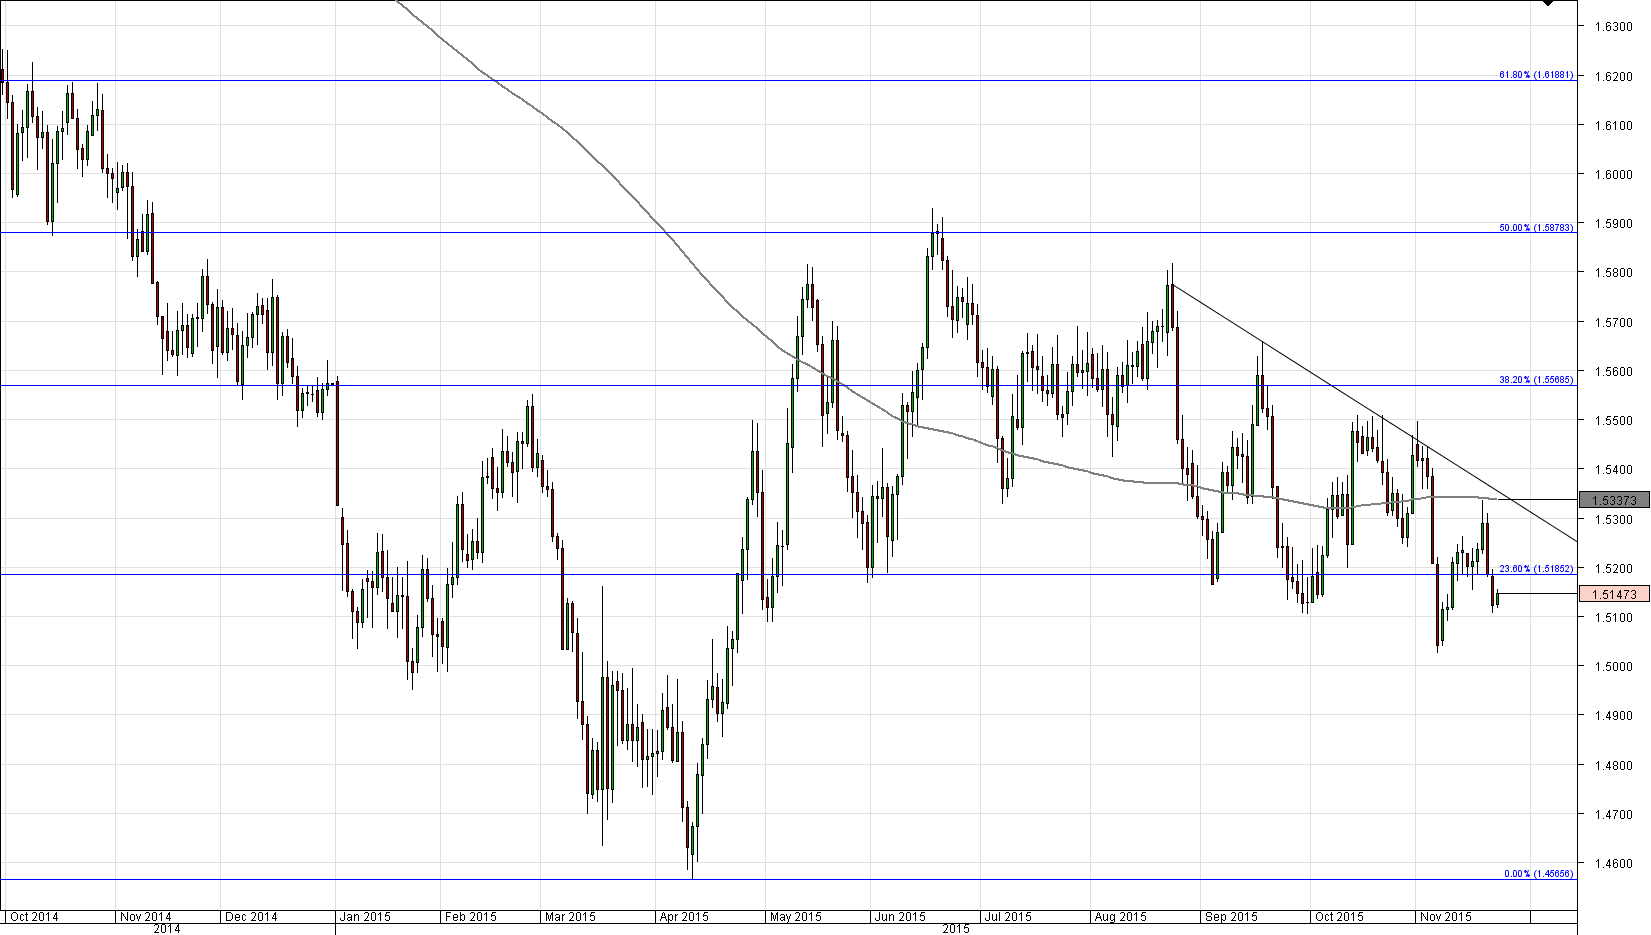Click the 1.5600 price axis label
Screen dimensions: 1651x935
click(1612, 372)
